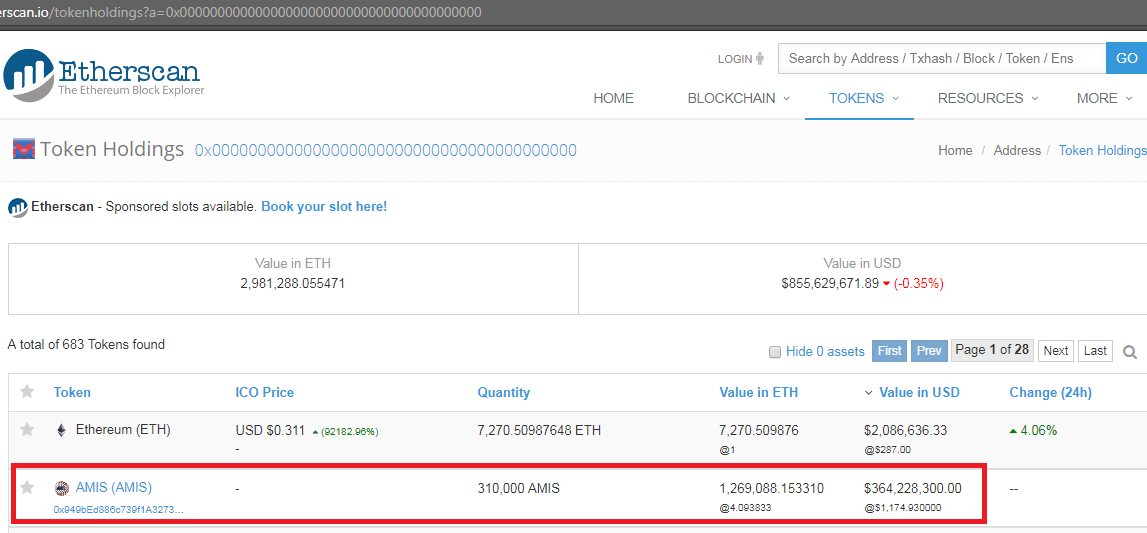Open AMIS contract address 0x949bEd886c...
This screenshot has width=1147, height=533.
point(119,509)
